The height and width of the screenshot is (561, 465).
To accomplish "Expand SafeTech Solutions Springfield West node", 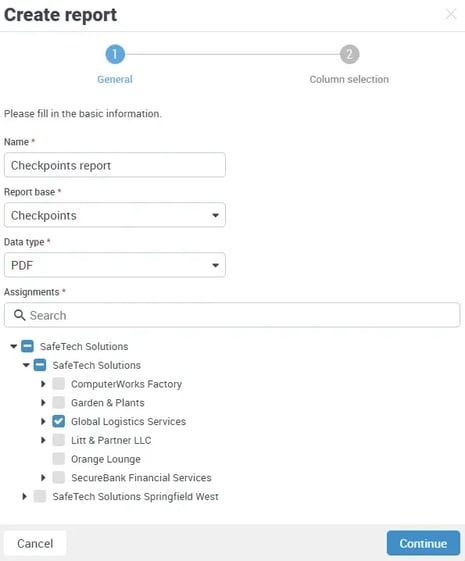I will 24,496.
